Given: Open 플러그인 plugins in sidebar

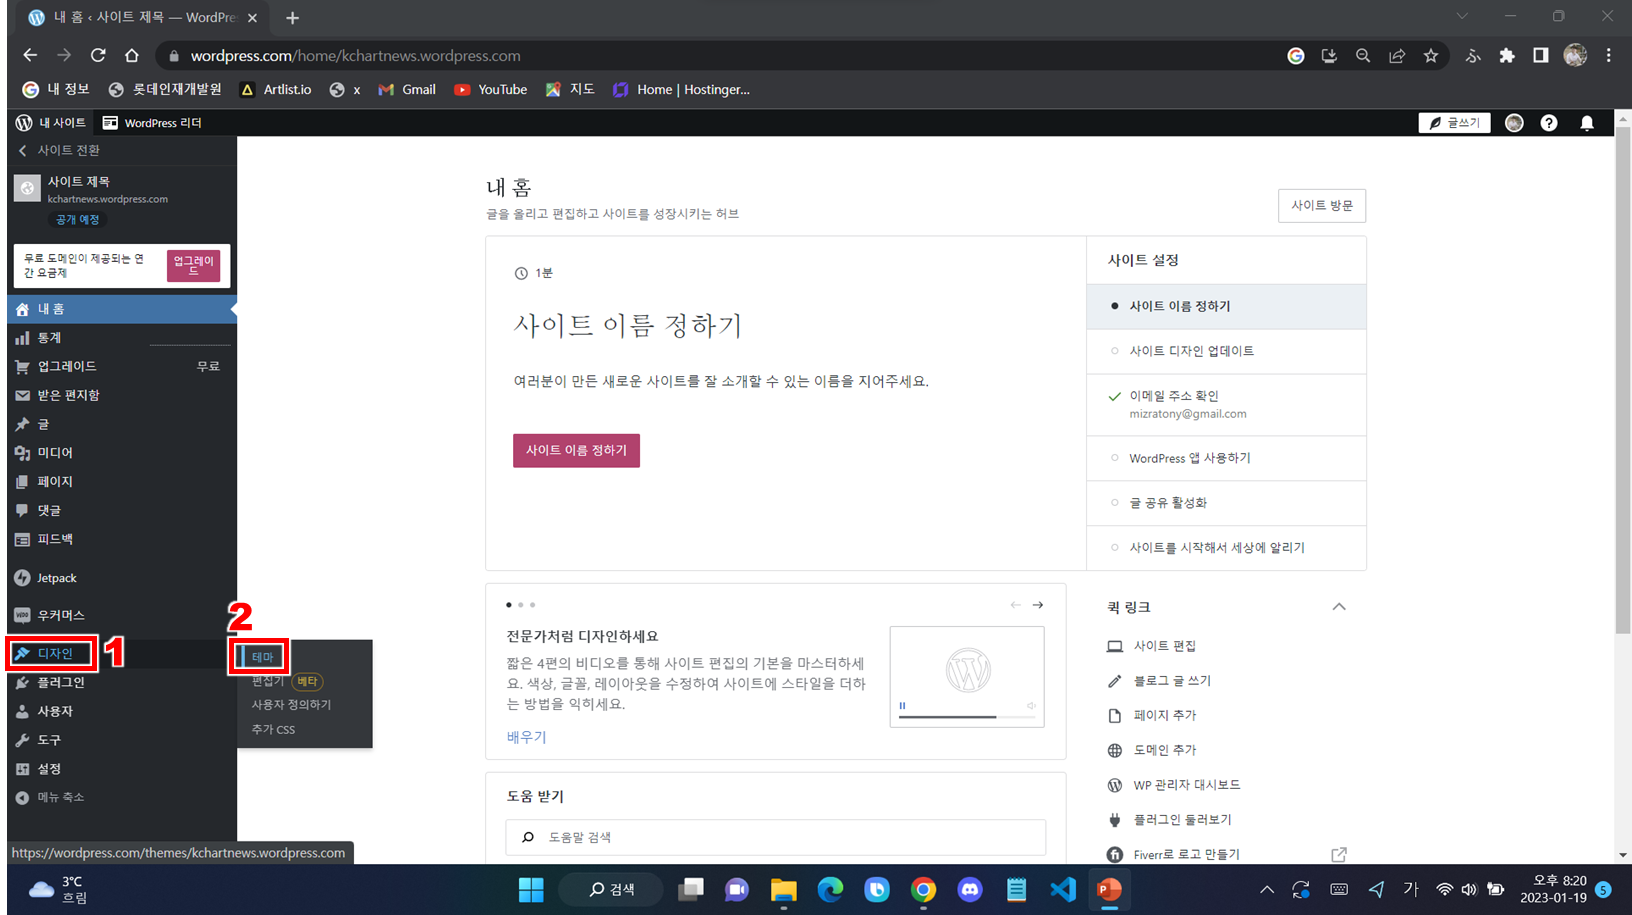Looking at the screenshot, I should point(121,682).
